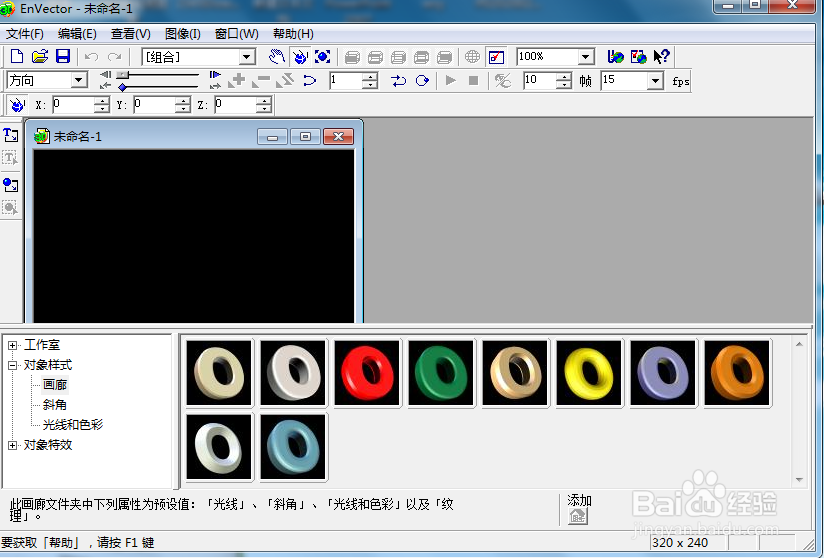Open the 15 fps dropdown

[x=655, y=81]
